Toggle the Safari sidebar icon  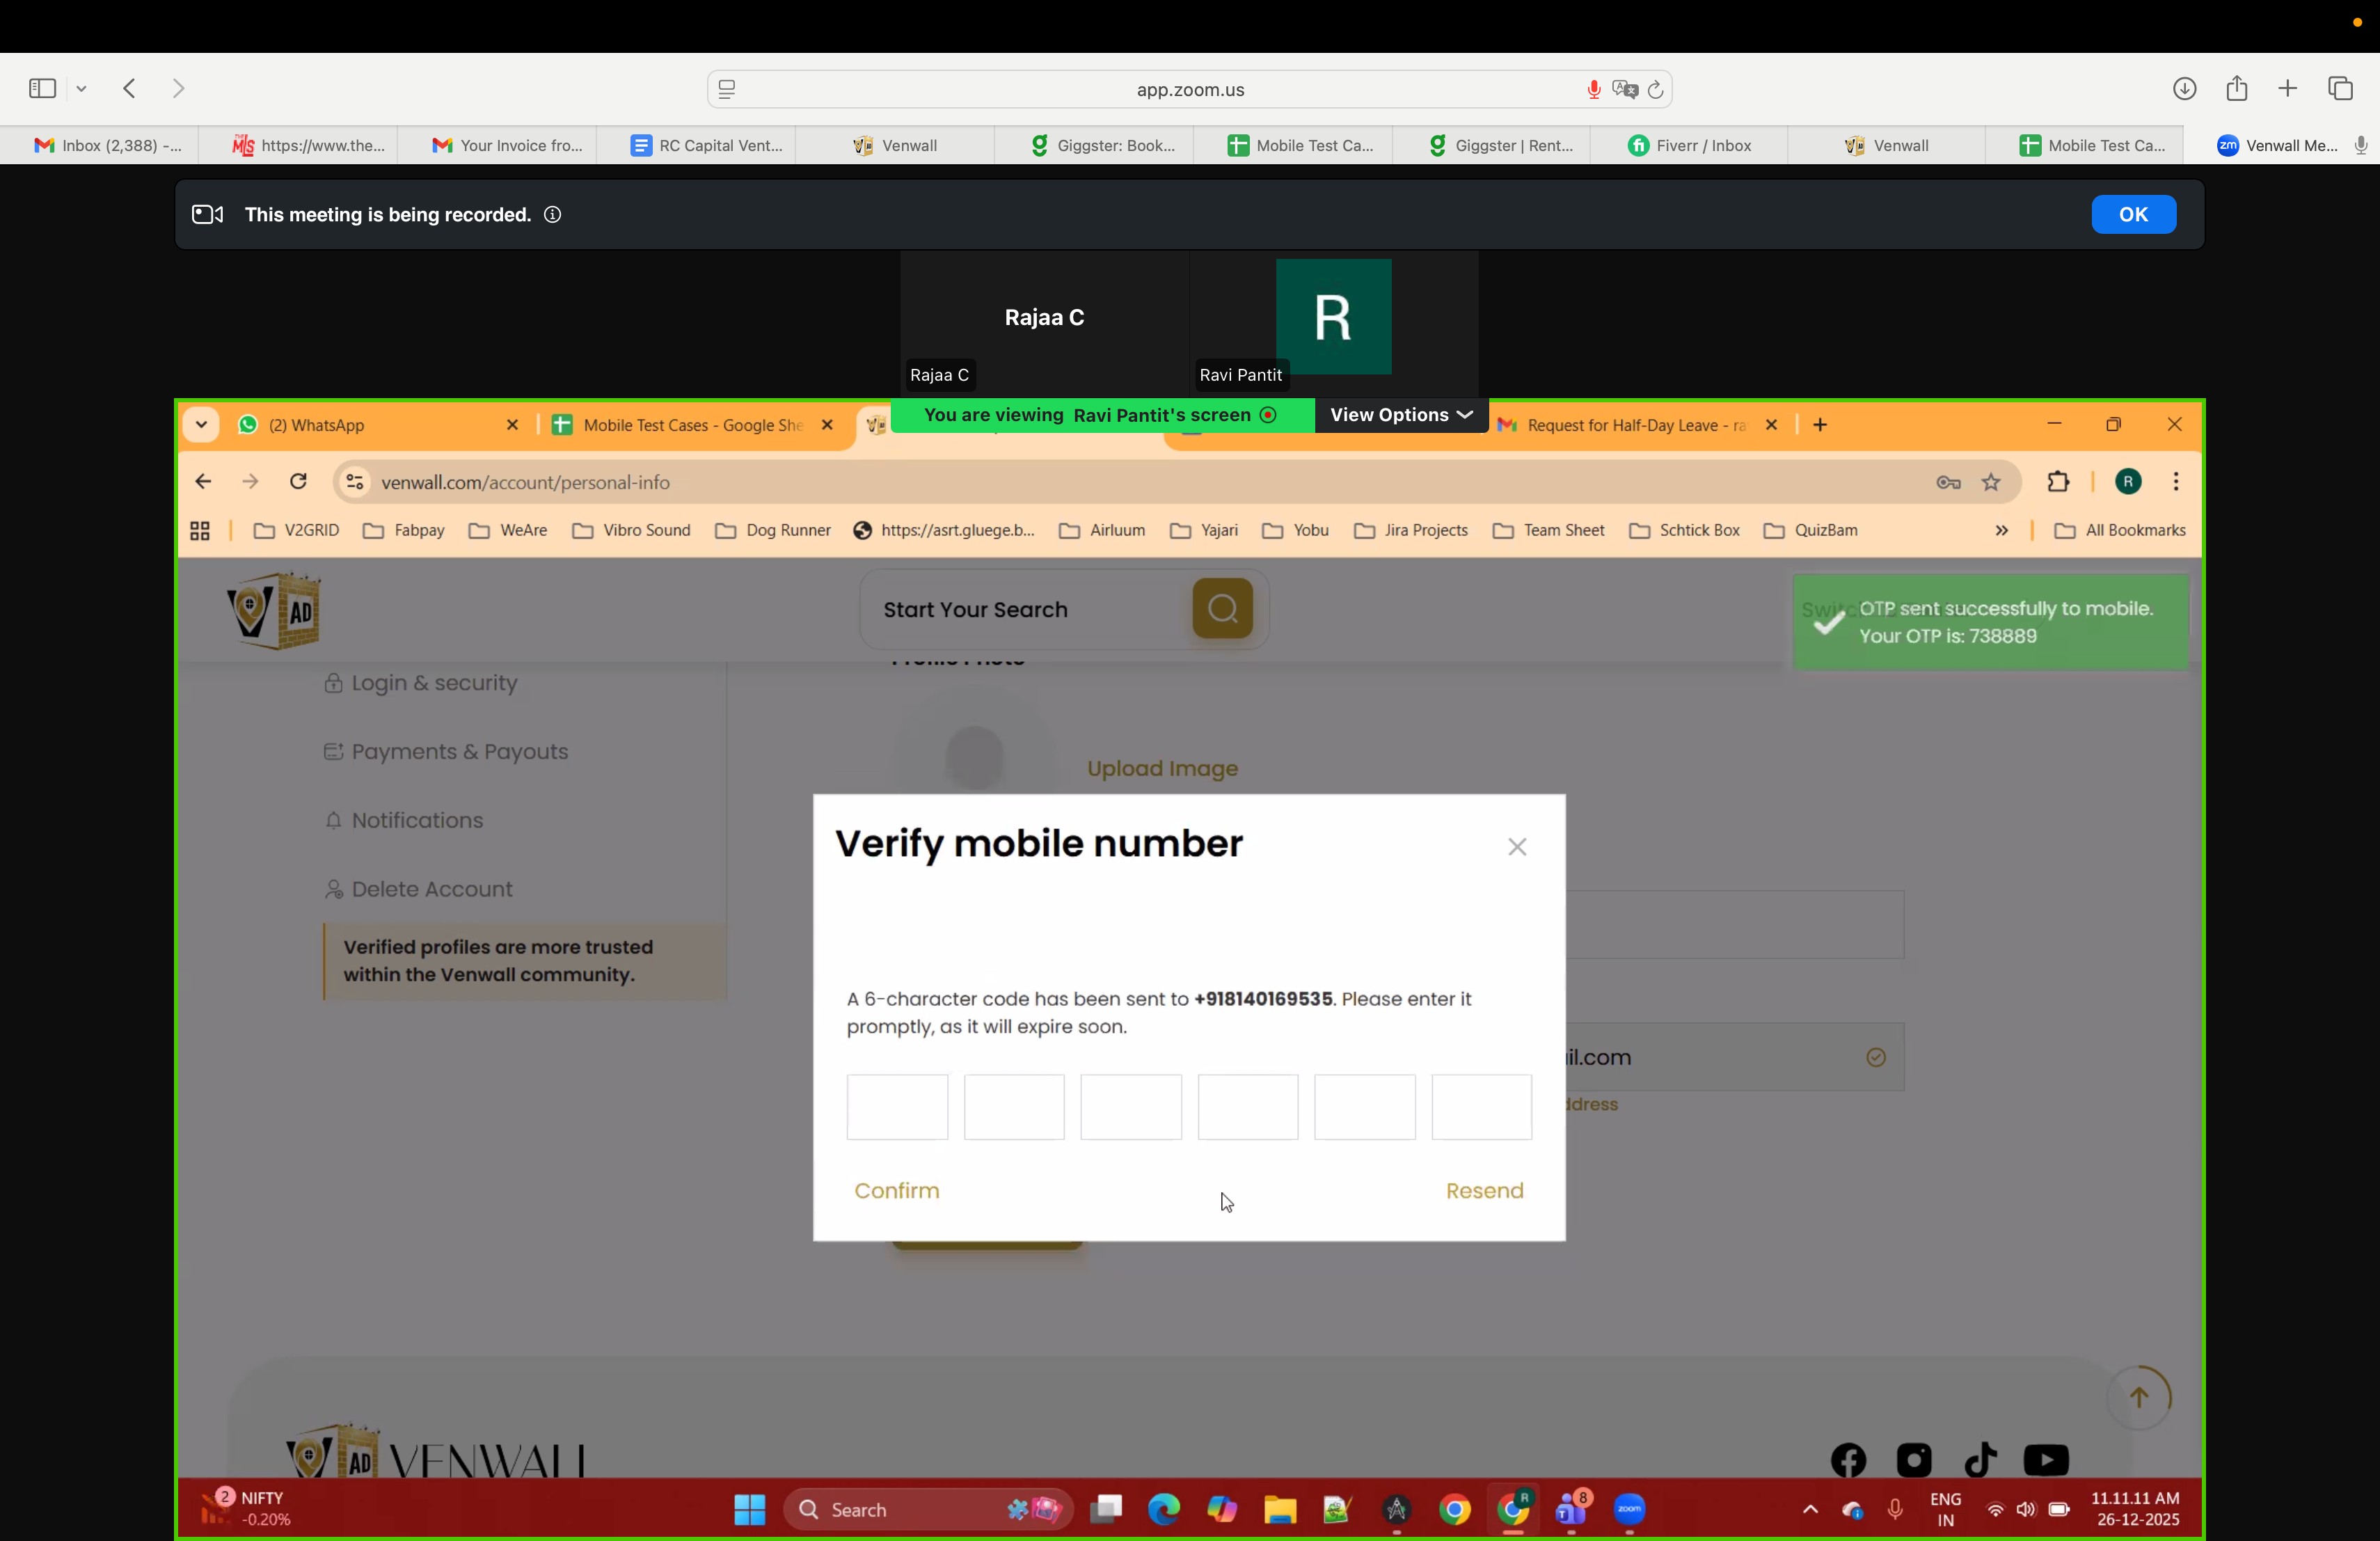(x=42, y=89)
